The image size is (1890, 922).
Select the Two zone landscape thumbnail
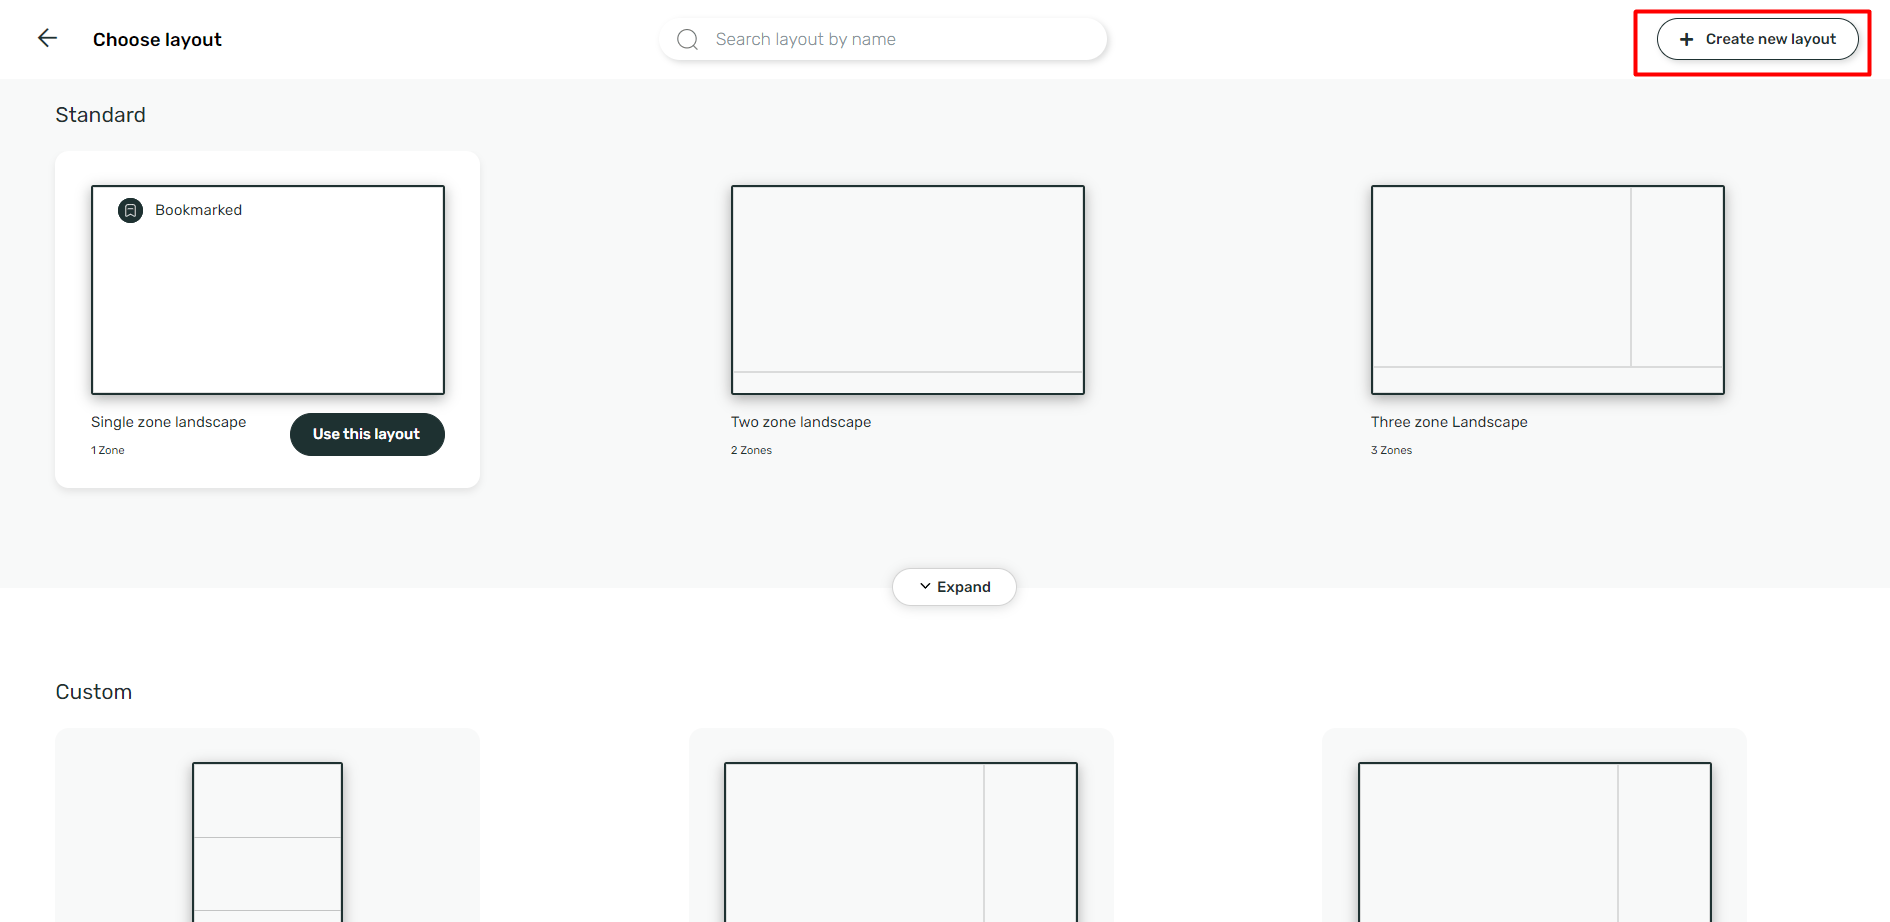[x=907, y=290]
